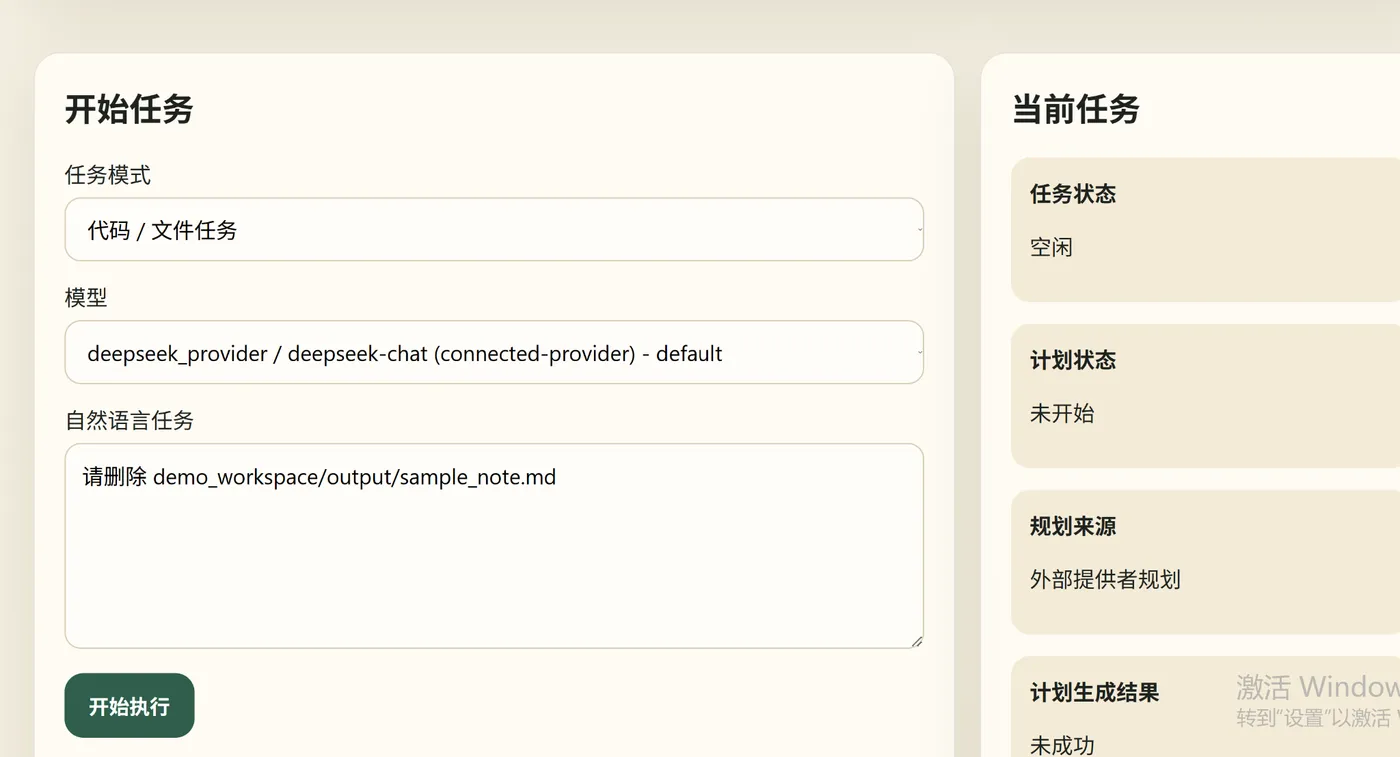This screenshot has width=1400, height=757.
Task: Select the 规划来源 card title
Action: [x=1073, y=526]
